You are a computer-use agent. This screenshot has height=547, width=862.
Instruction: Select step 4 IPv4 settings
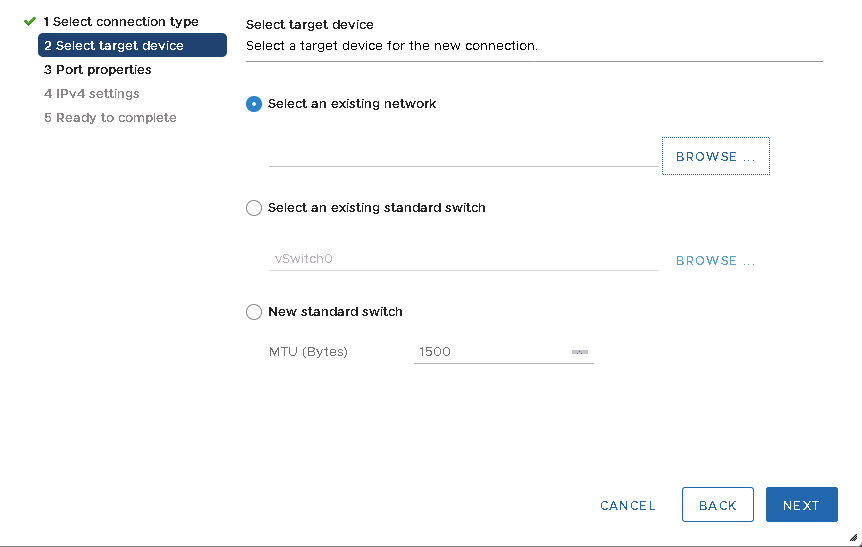92,93
